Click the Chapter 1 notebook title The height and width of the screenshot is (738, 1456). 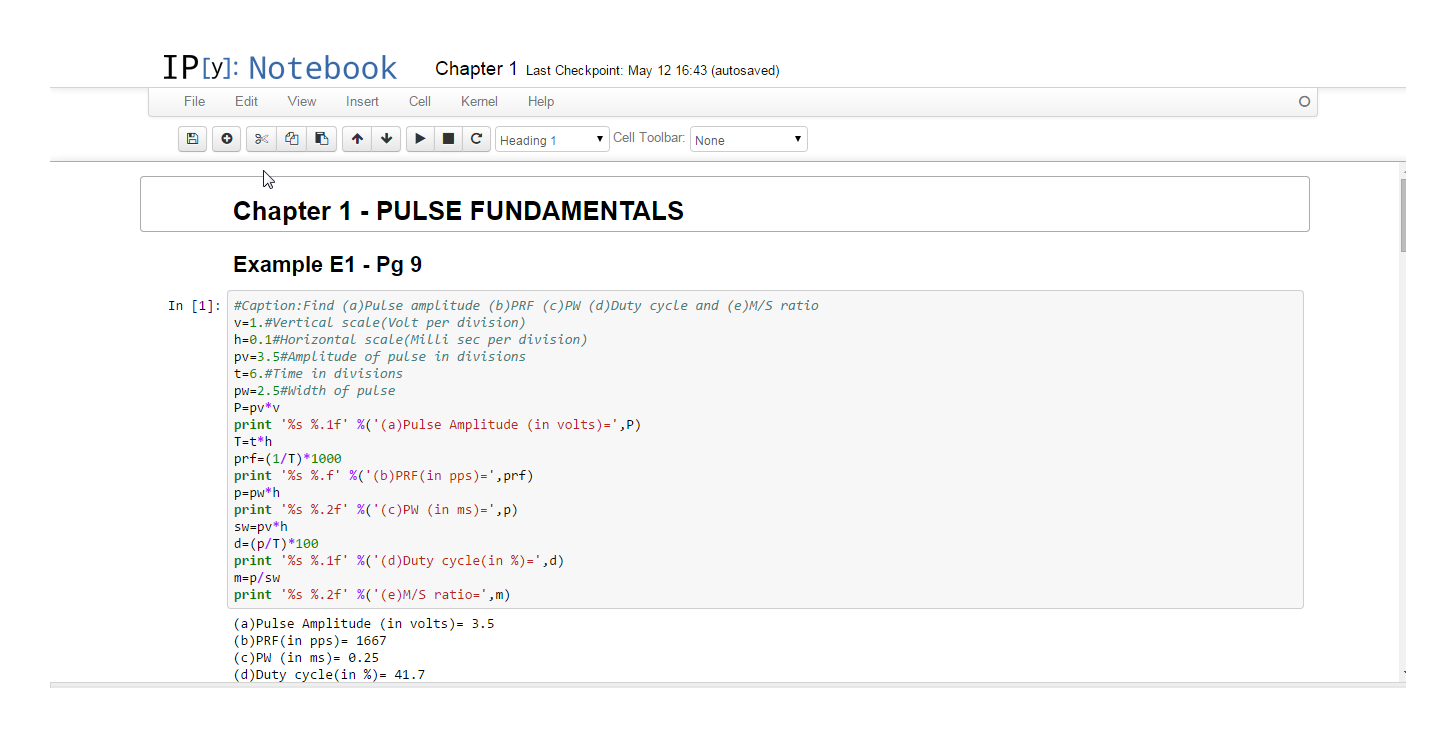pos(476,69)
